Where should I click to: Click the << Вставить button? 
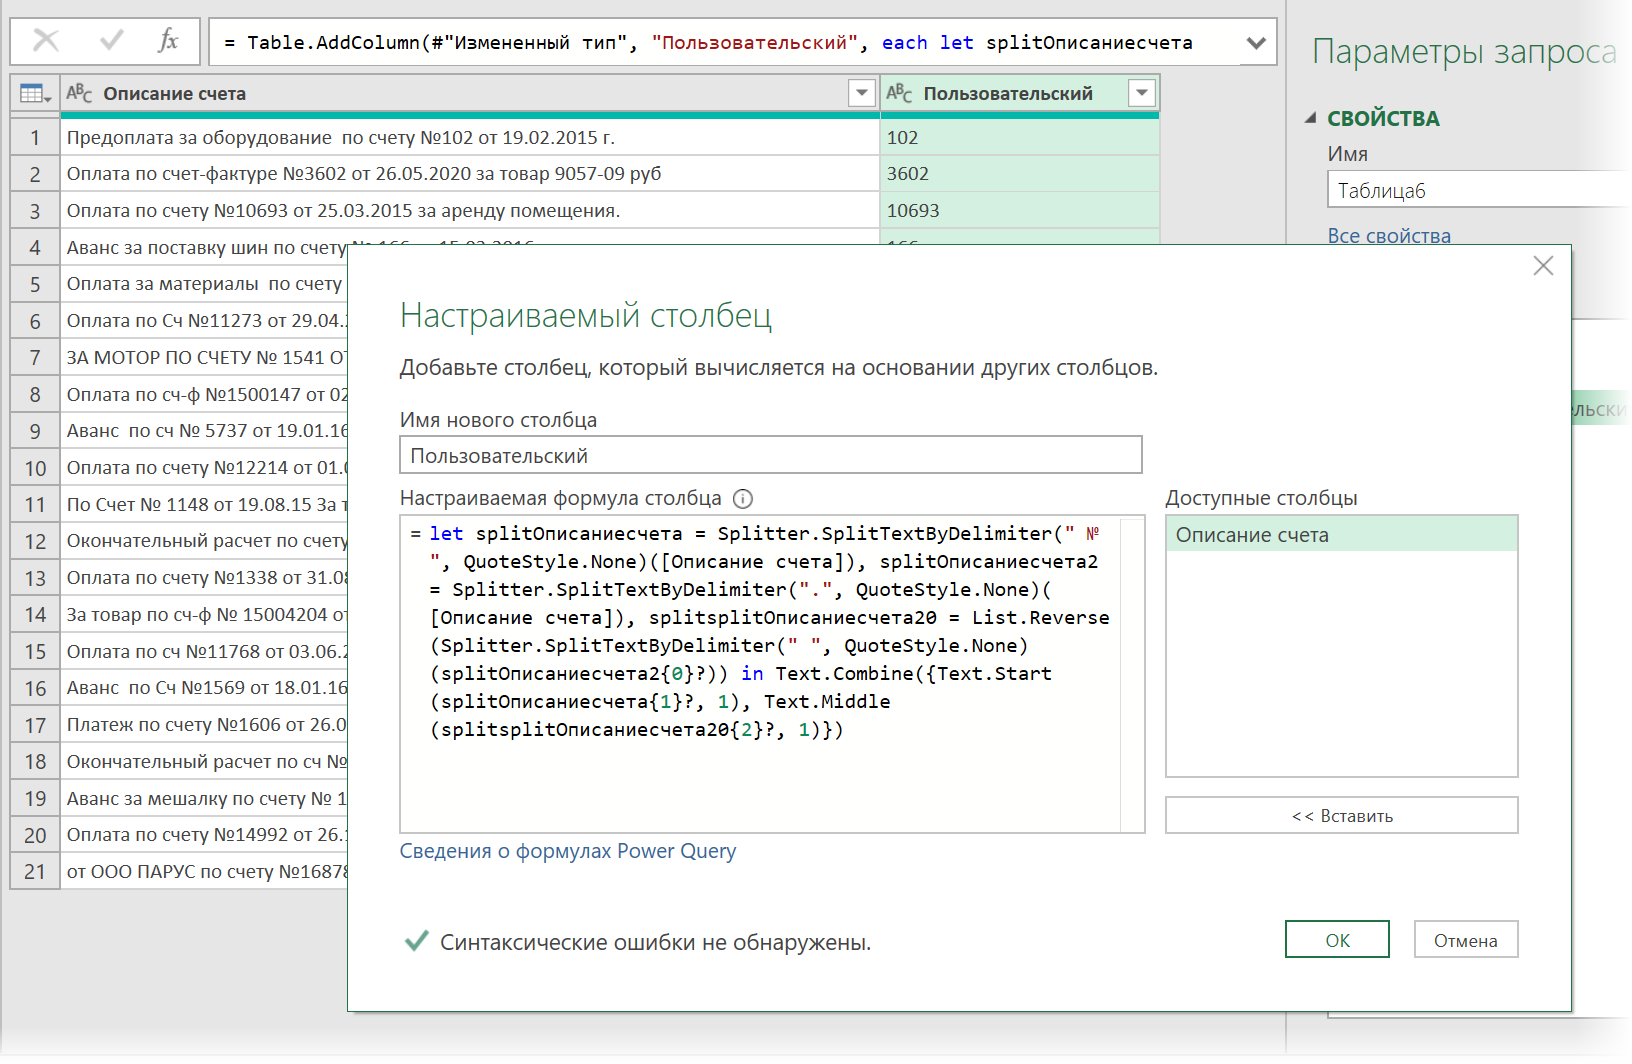pyautogui.click(x=1342, y=815)
